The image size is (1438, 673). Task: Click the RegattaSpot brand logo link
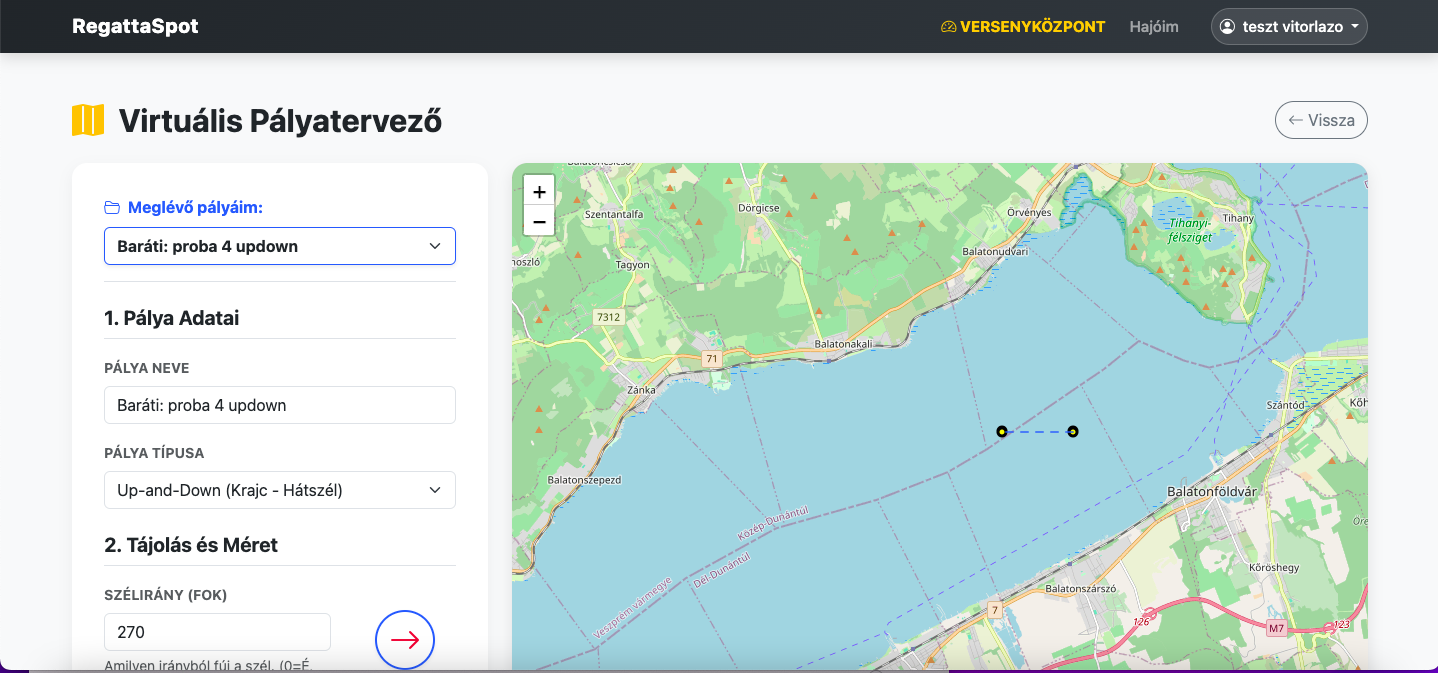pyautogui.click(x=135, y=27)
